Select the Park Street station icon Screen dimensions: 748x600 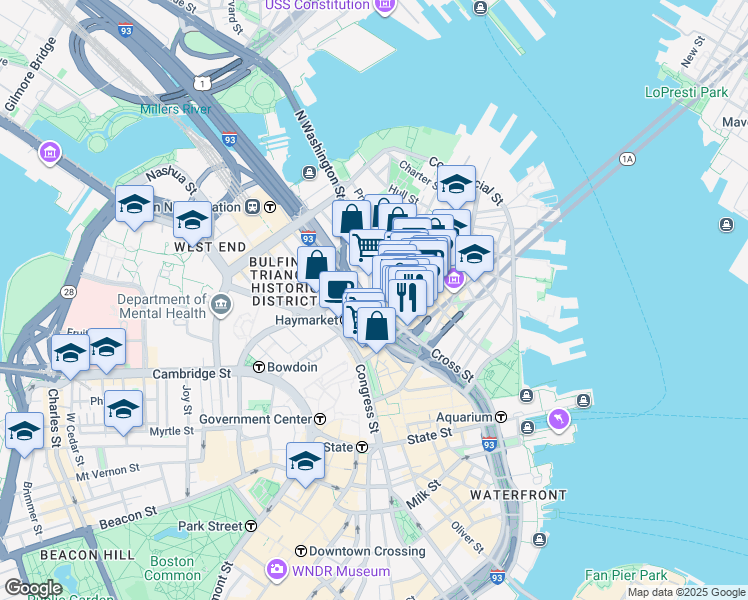251,526
